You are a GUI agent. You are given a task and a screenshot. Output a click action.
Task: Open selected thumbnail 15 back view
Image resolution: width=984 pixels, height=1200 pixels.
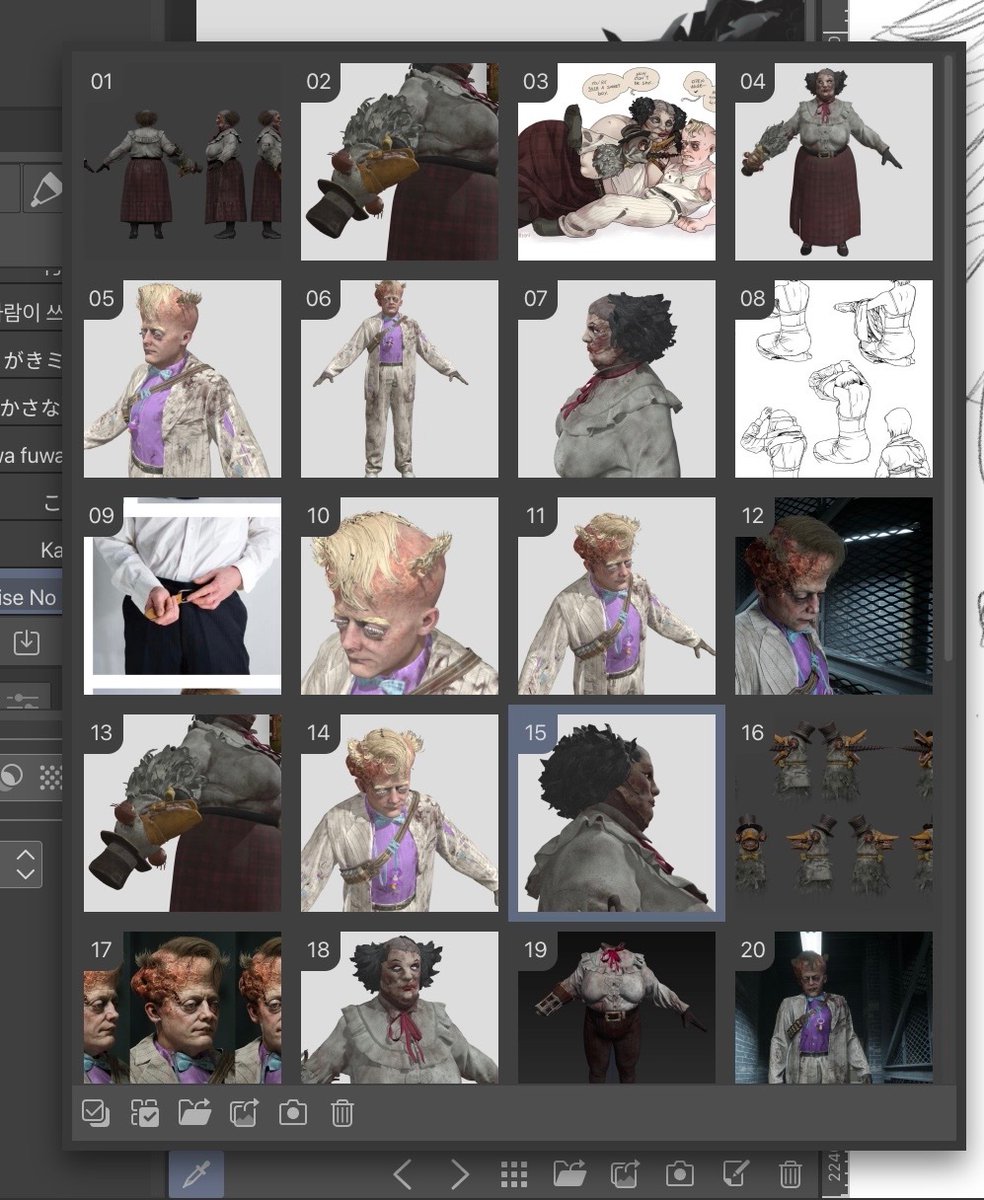(616, 813)
